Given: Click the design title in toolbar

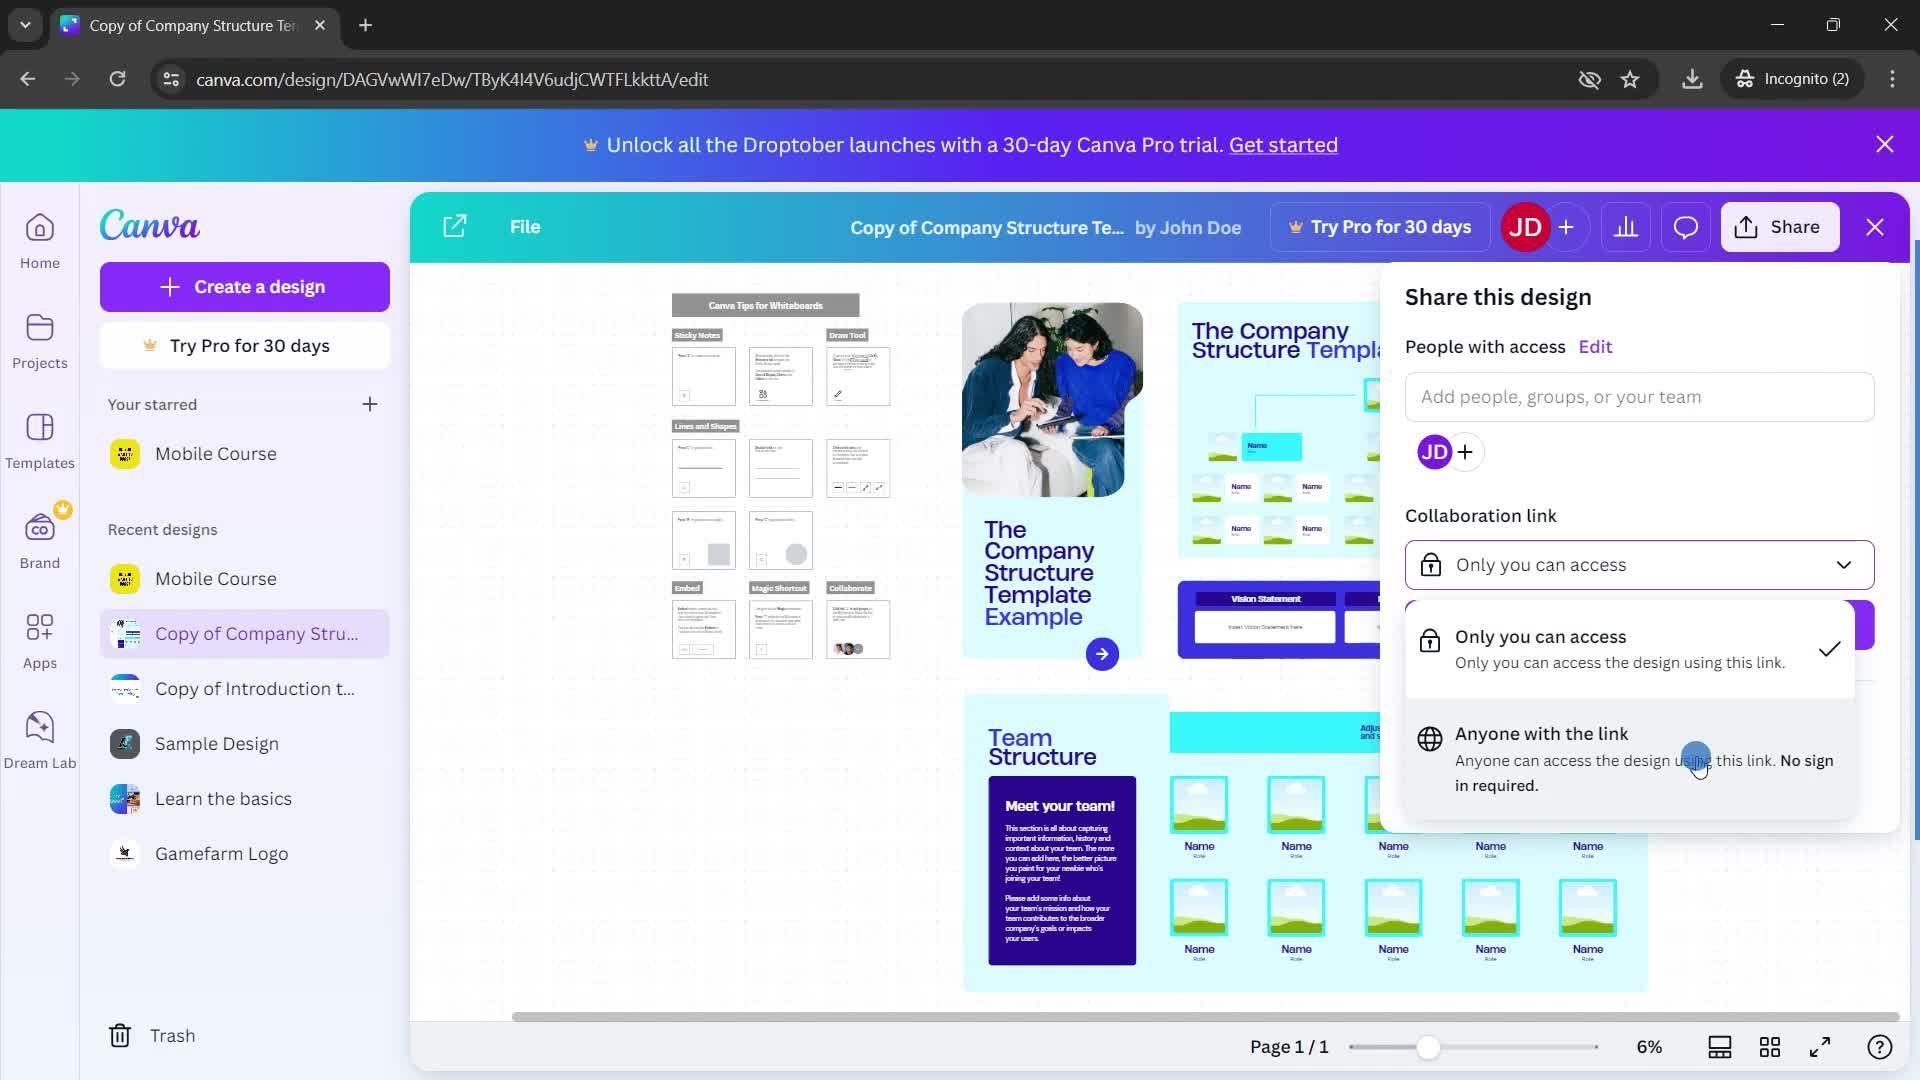Looking at the screenshot, I should (x=986, y=228).
